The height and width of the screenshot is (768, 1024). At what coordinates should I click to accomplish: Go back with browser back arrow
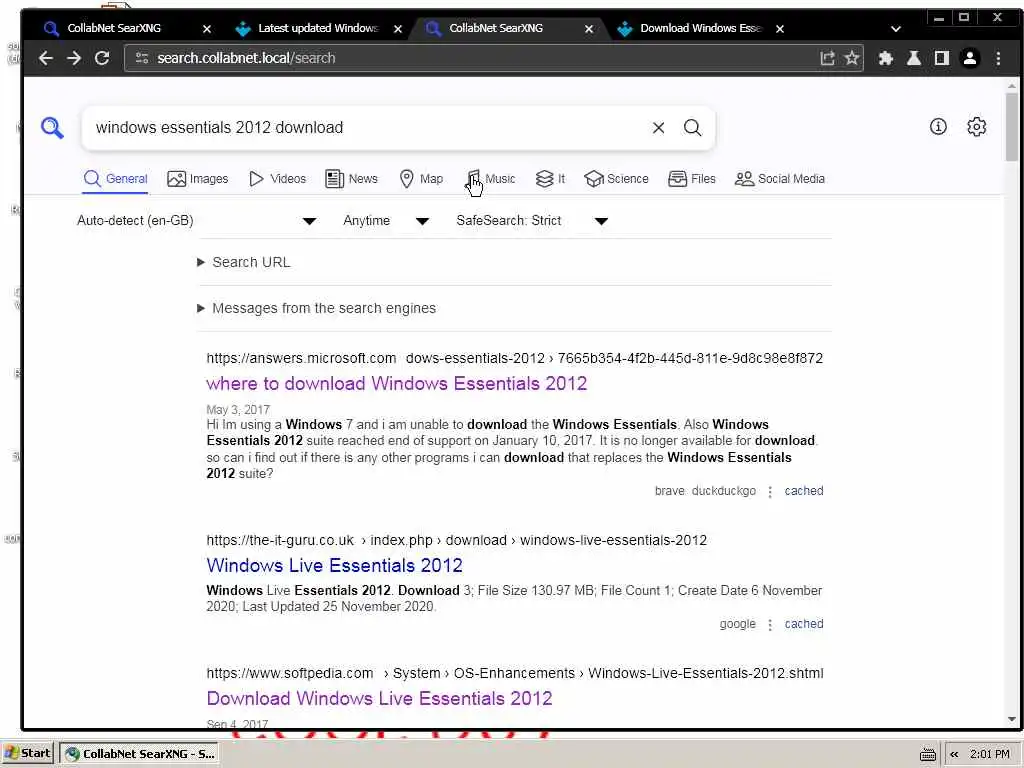tap(46, 58)
